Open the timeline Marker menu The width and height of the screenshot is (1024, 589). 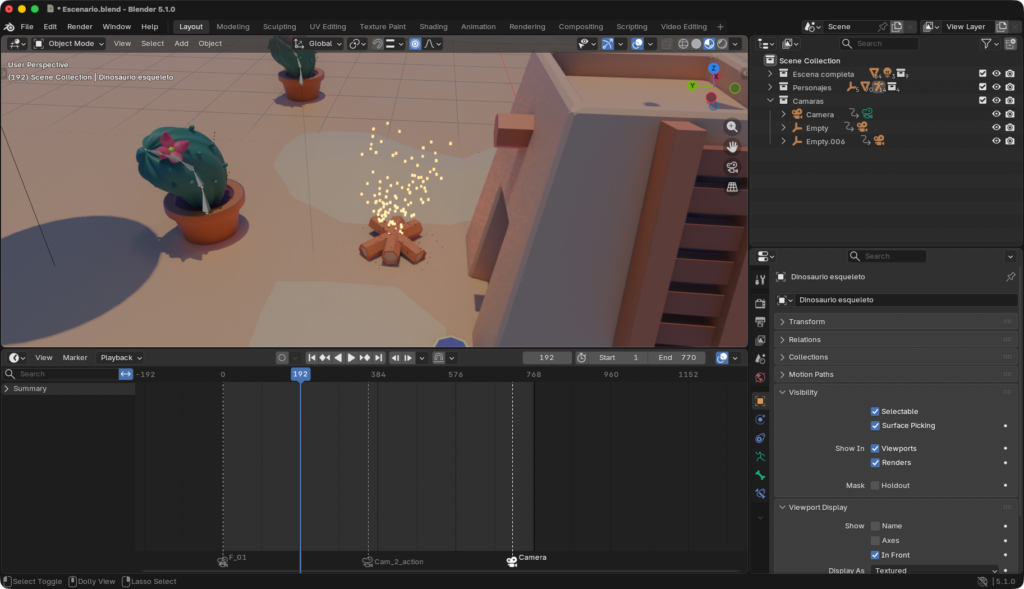coord(75,358)
